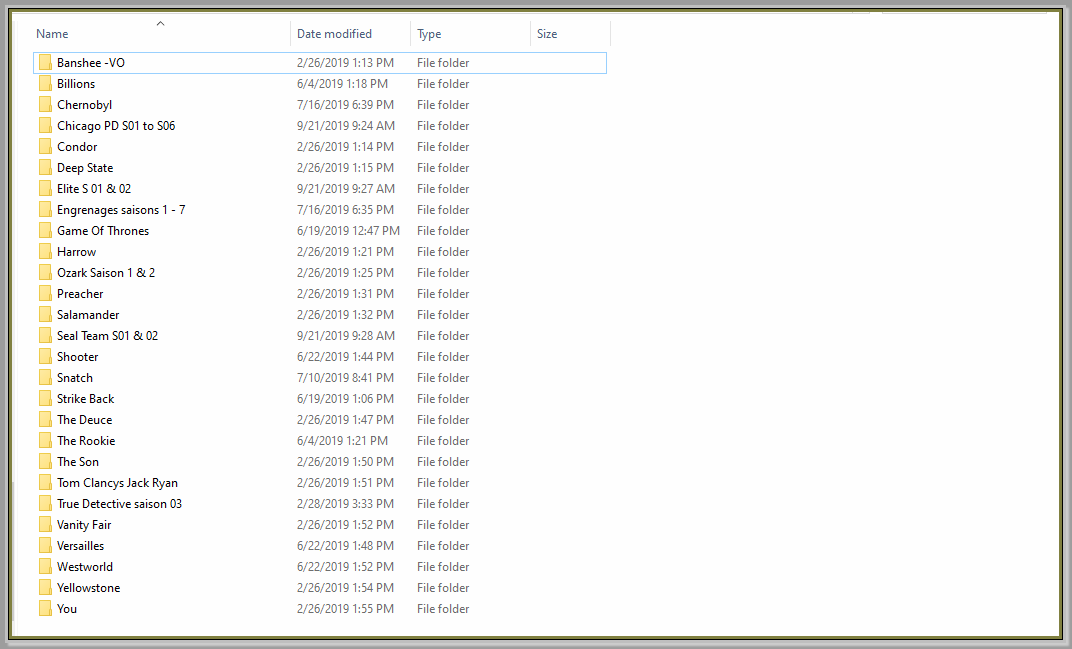Select the Billions folder name
The height and width of the screenshot is (649, 1072).
tap(76, 84)
